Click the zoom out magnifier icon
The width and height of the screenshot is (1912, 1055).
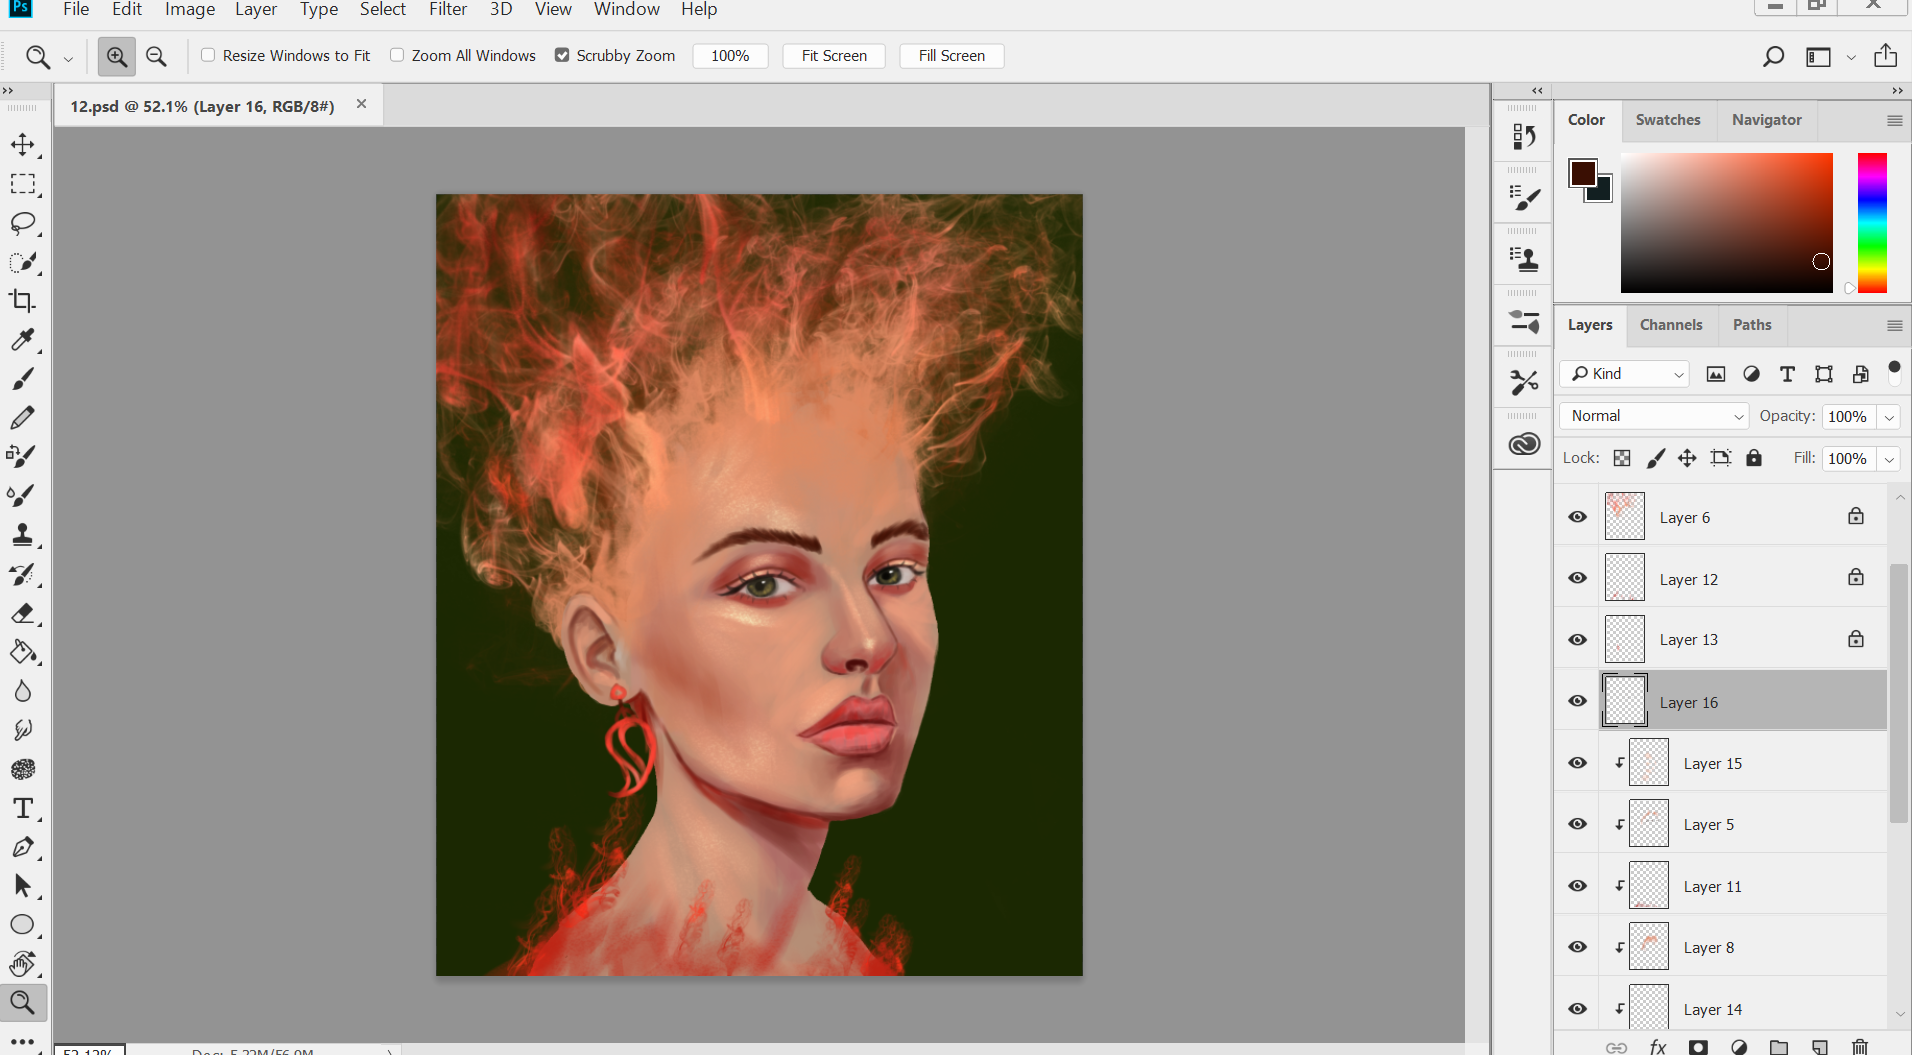156,56
